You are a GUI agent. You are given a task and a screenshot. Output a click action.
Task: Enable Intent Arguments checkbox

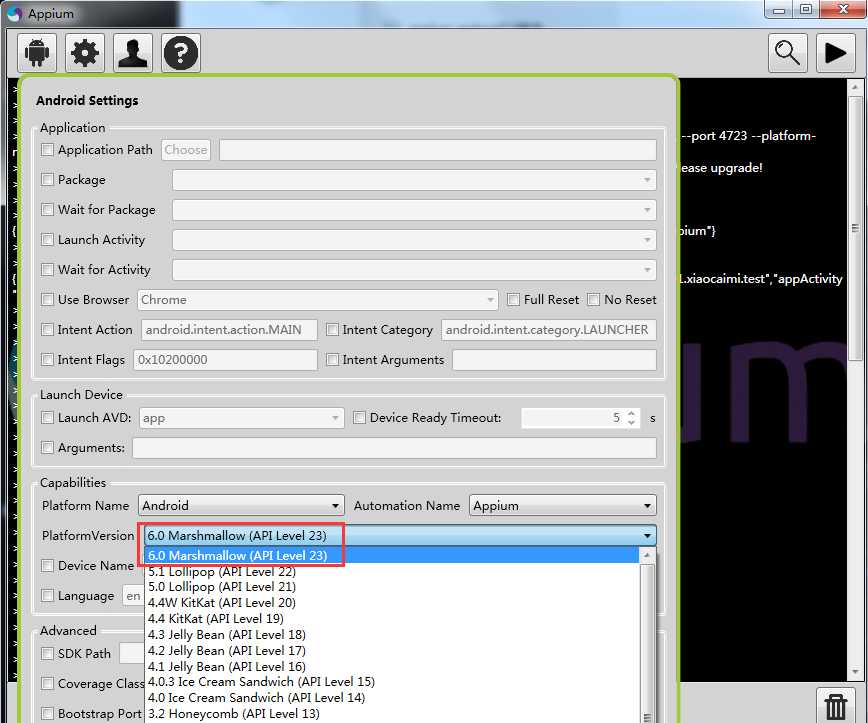(332, 359)
